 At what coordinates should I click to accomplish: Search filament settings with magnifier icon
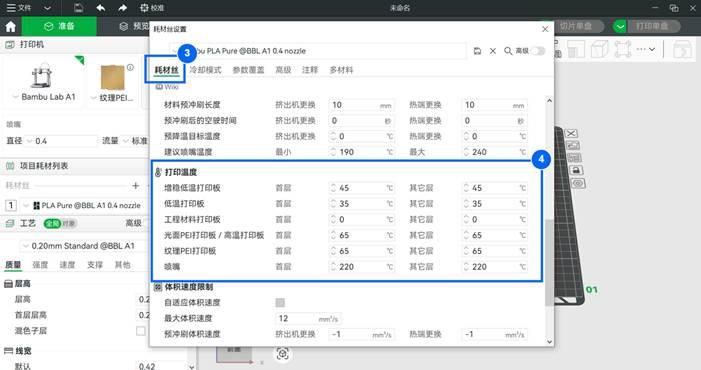pos(508,51)
